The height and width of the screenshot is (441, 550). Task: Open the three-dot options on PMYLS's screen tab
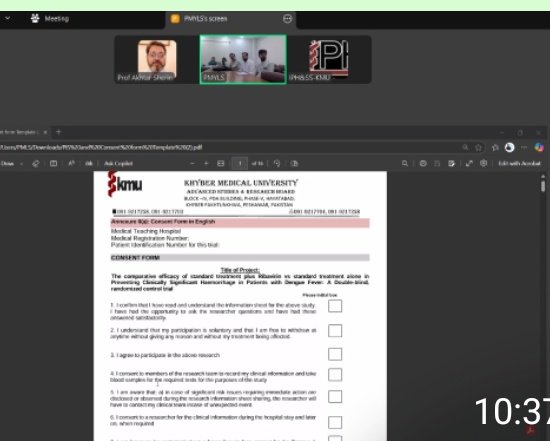[x=287, y=19]
